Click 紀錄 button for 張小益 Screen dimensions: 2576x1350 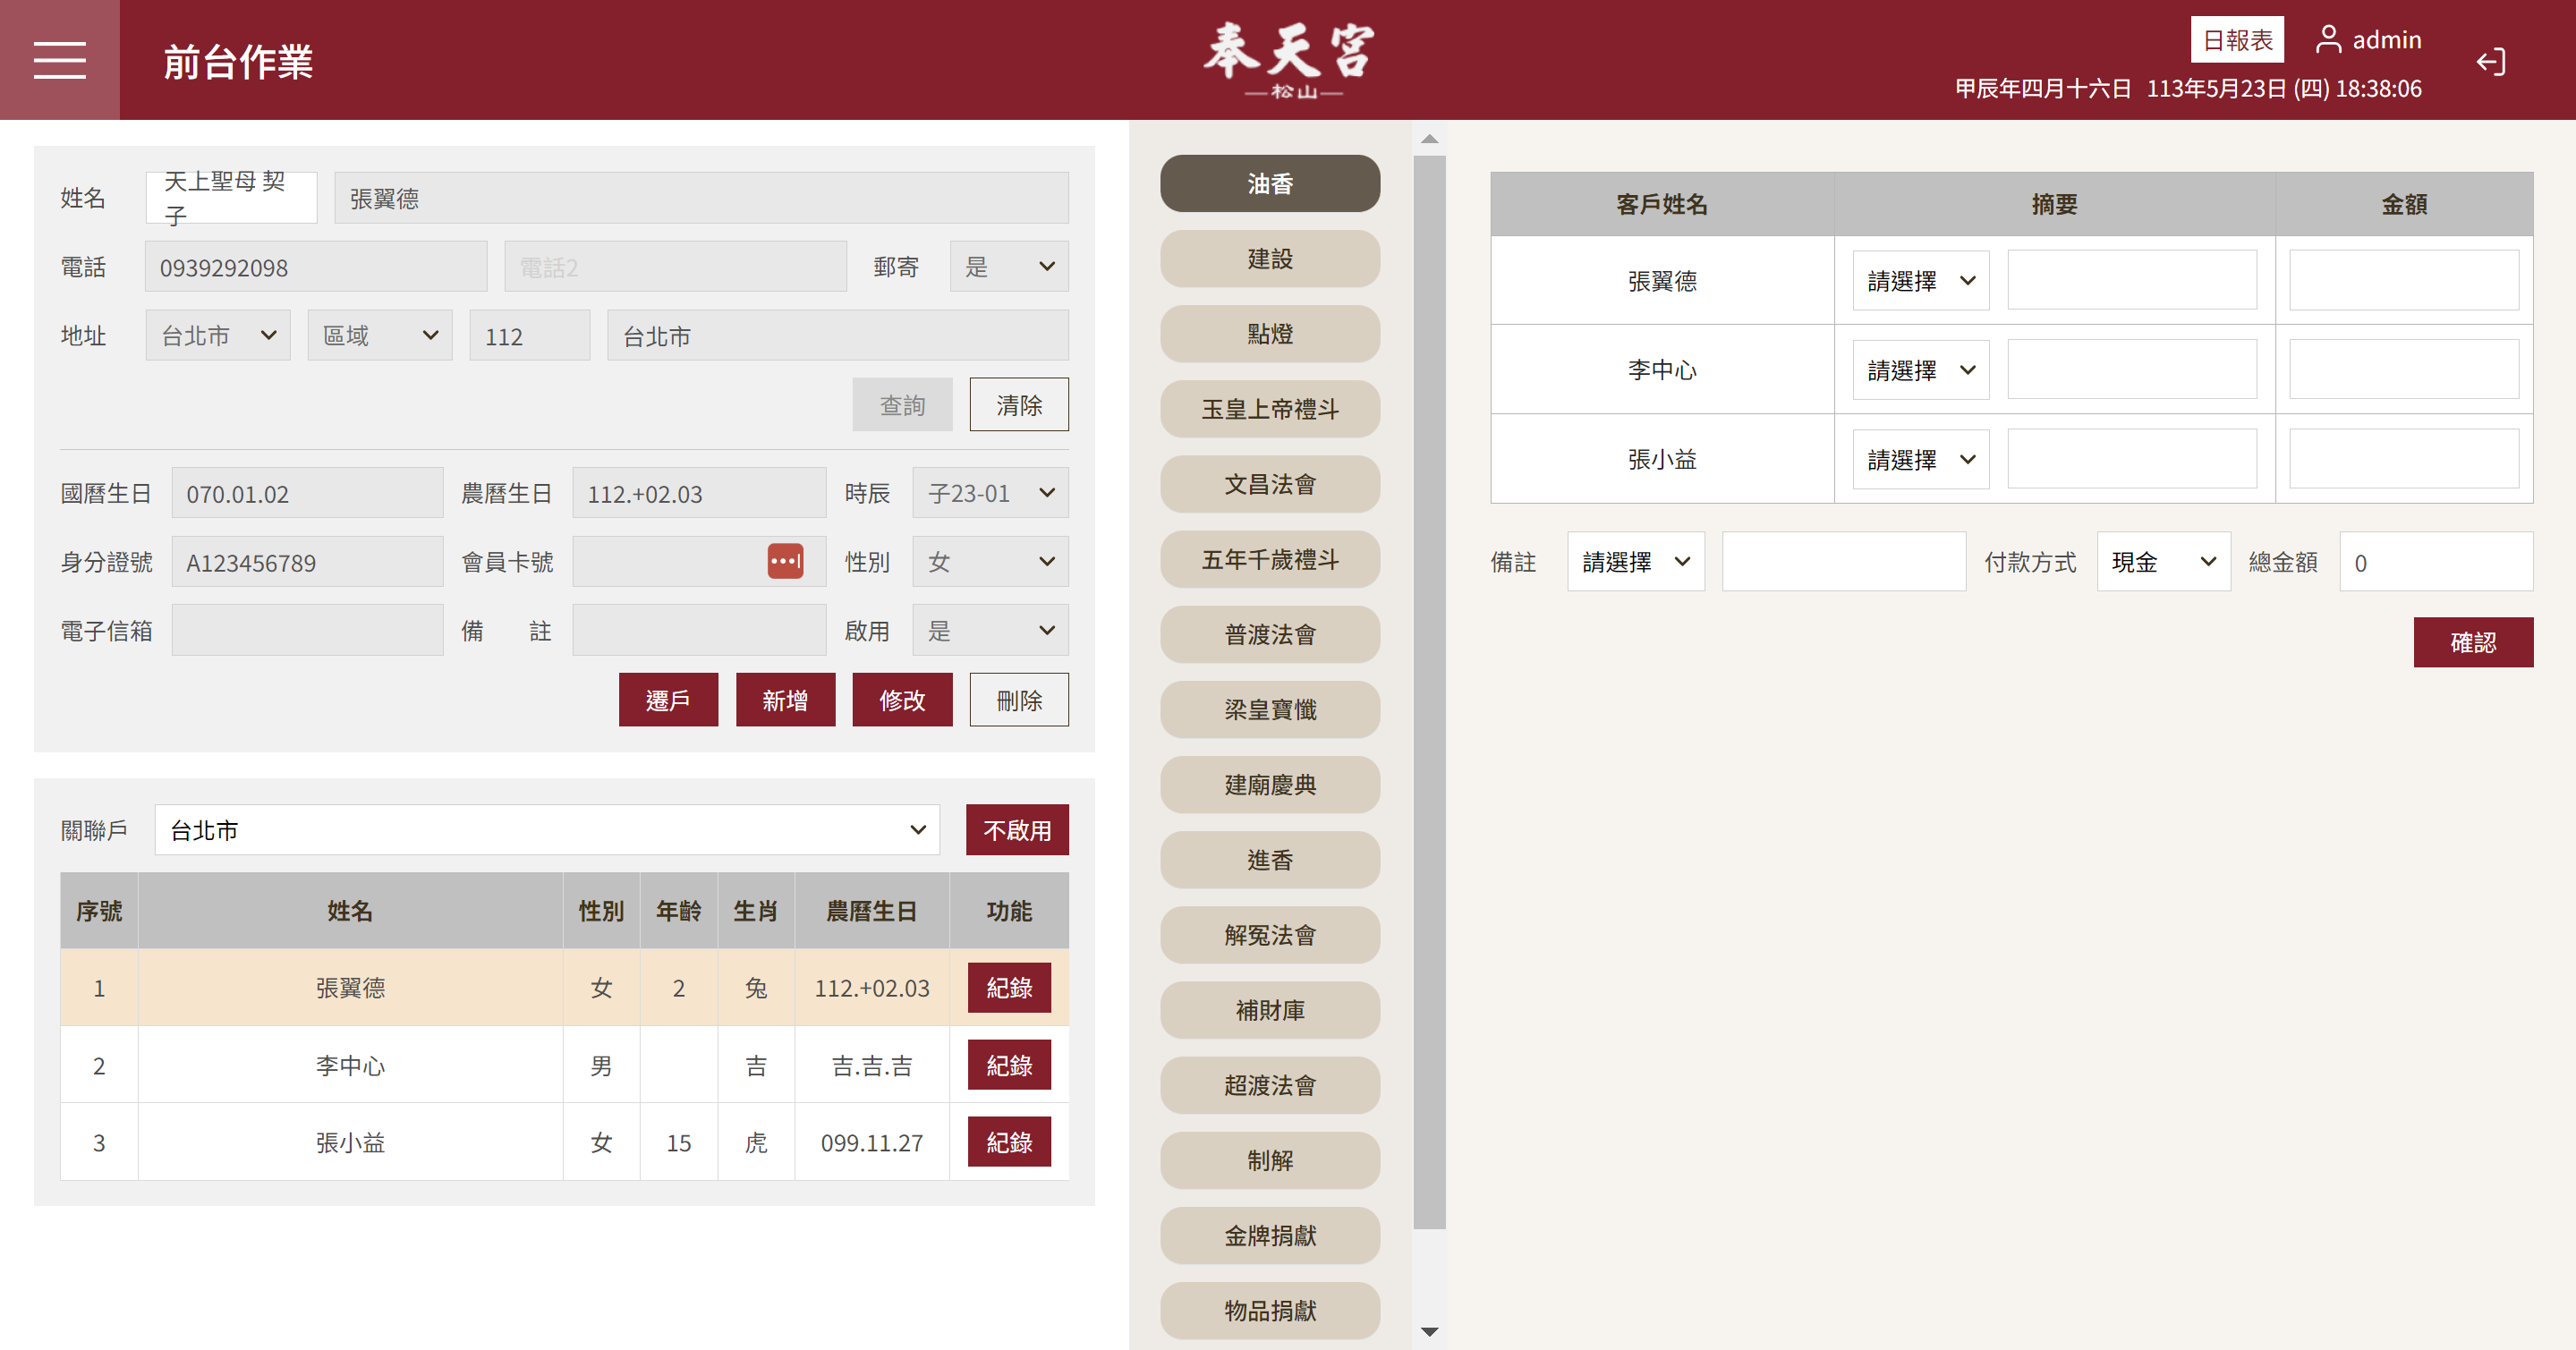(1008, 1142)
